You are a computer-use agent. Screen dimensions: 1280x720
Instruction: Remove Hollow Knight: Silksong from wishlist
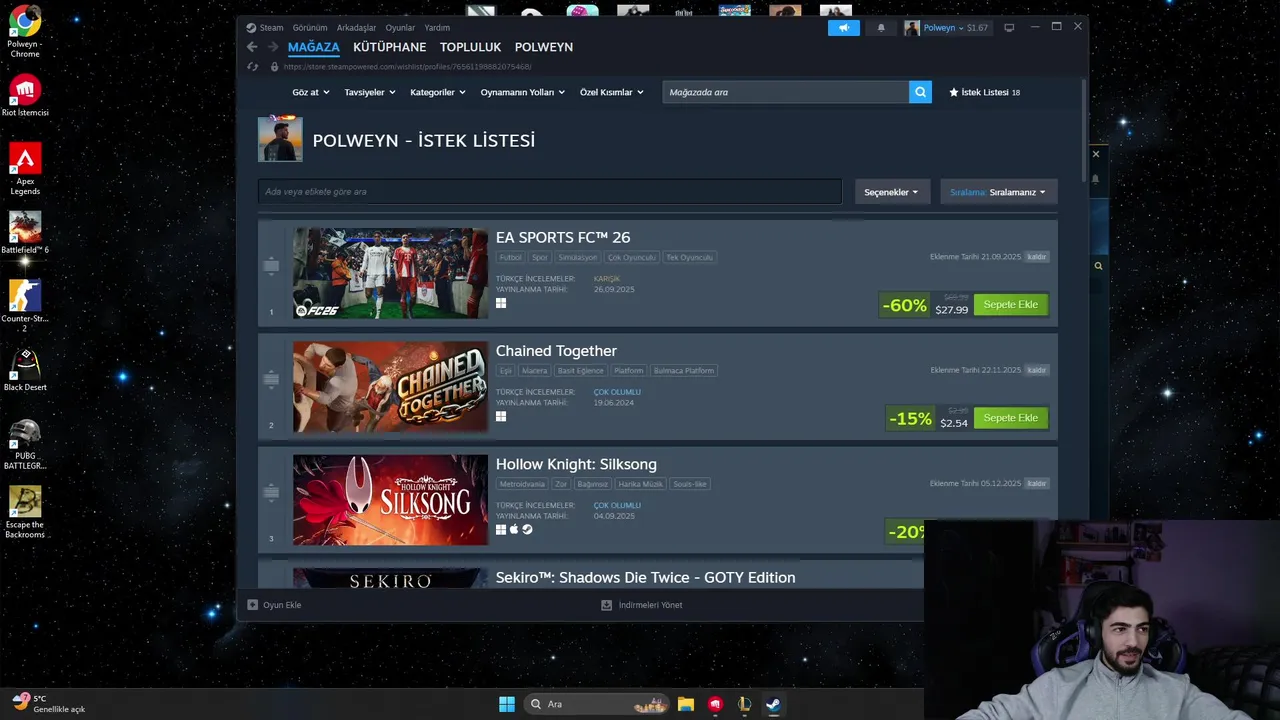click(x=1037, y=483)
